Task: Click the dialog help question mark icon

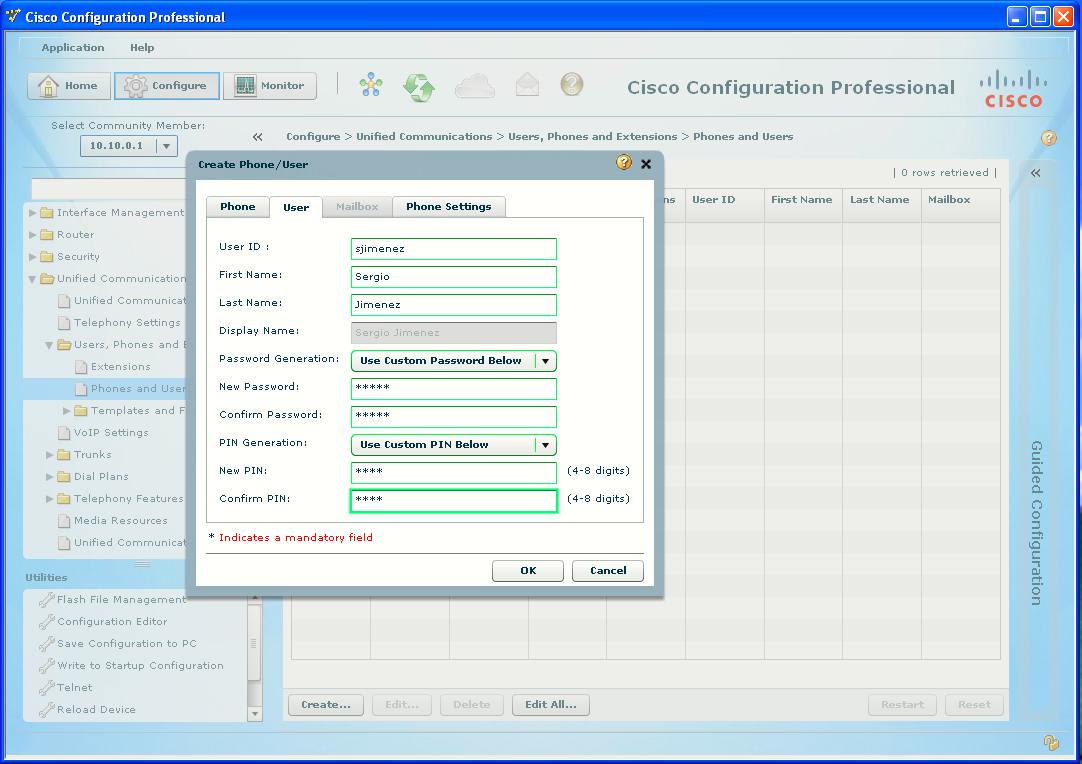Action: [624, 162]
